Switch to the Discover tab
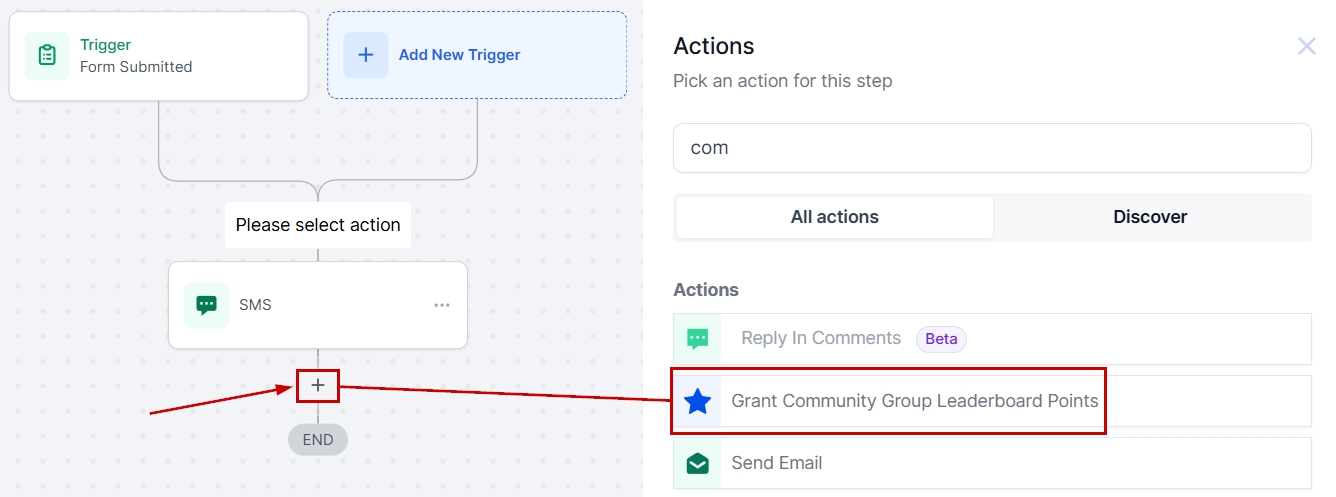Screen dimensions: 1336x497 coord(1150,217)
